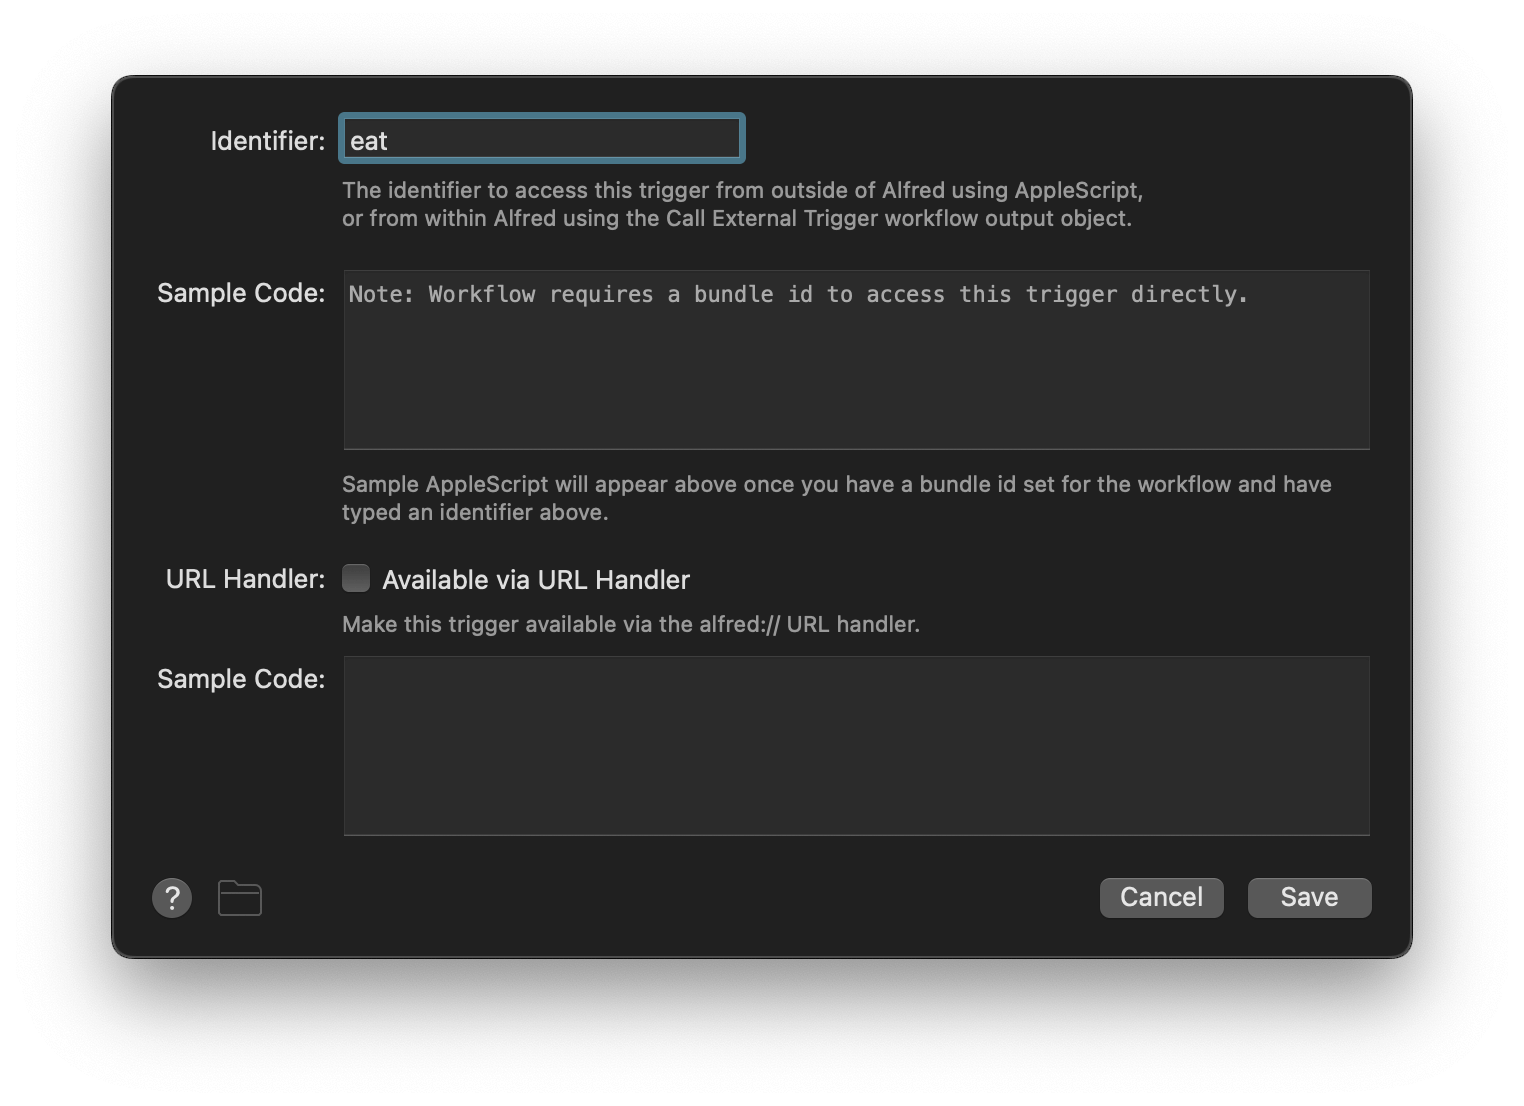Open the workflow directory with the folder glyph

[239, 897]
